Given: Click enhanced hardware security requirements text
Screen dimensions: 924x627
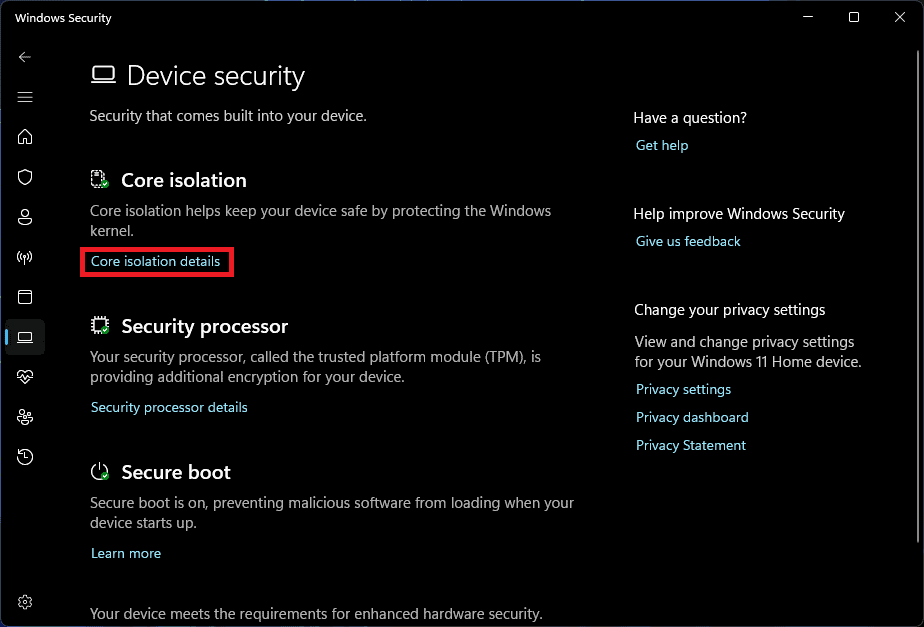Looking at the screenshot, I should [x=316, y=614].
